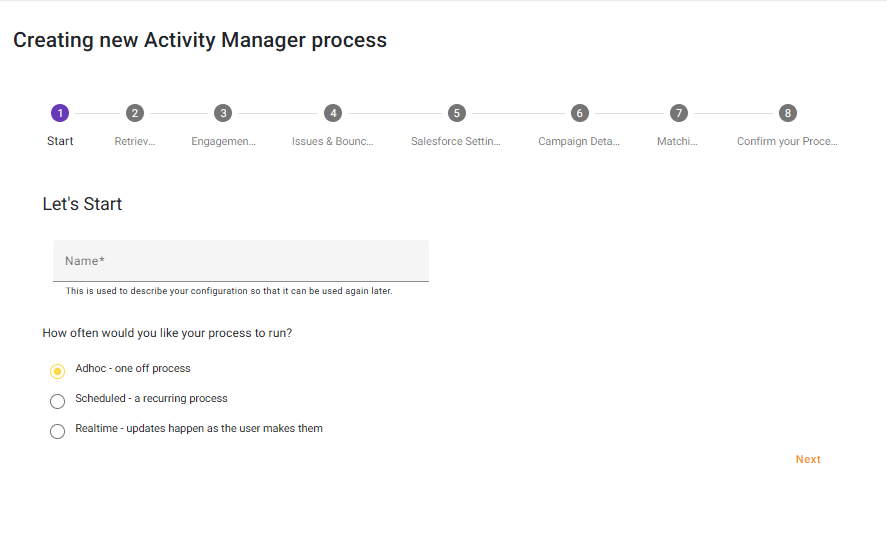The width and height of the screenshot is (887, 535).
Task: Open the Salesforce Settings step label
Action: tap(456, 141)
